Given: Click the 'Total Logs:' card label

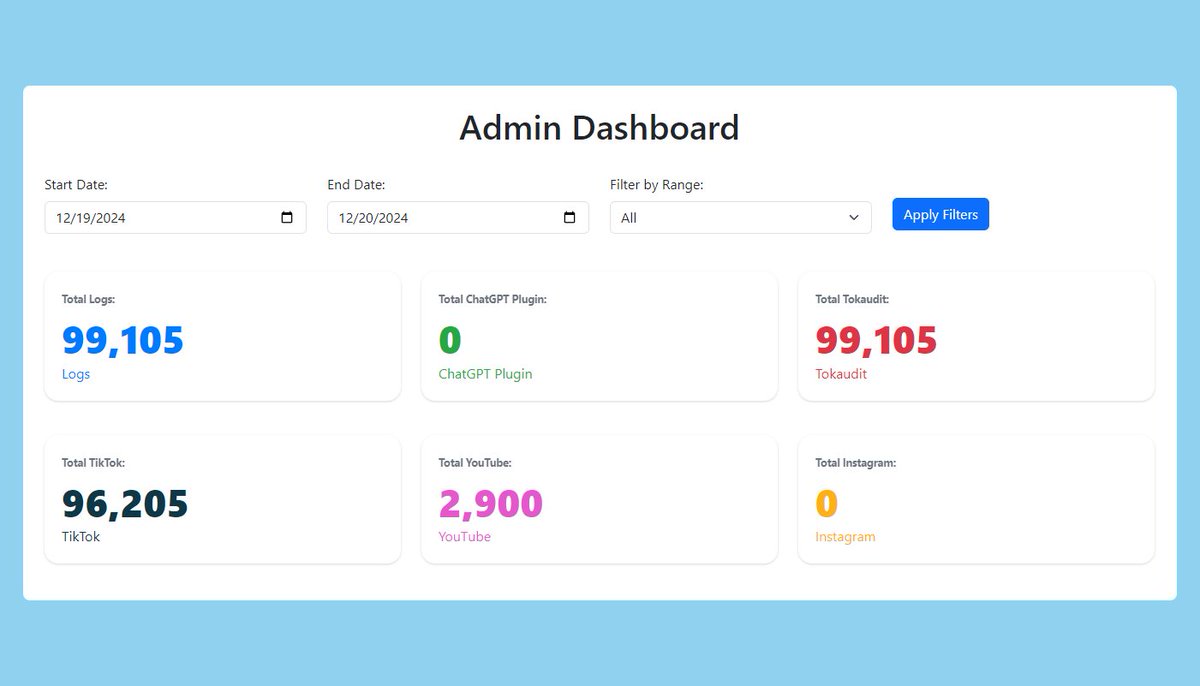Looking at the screenshot, I should [x=88, y=299].
